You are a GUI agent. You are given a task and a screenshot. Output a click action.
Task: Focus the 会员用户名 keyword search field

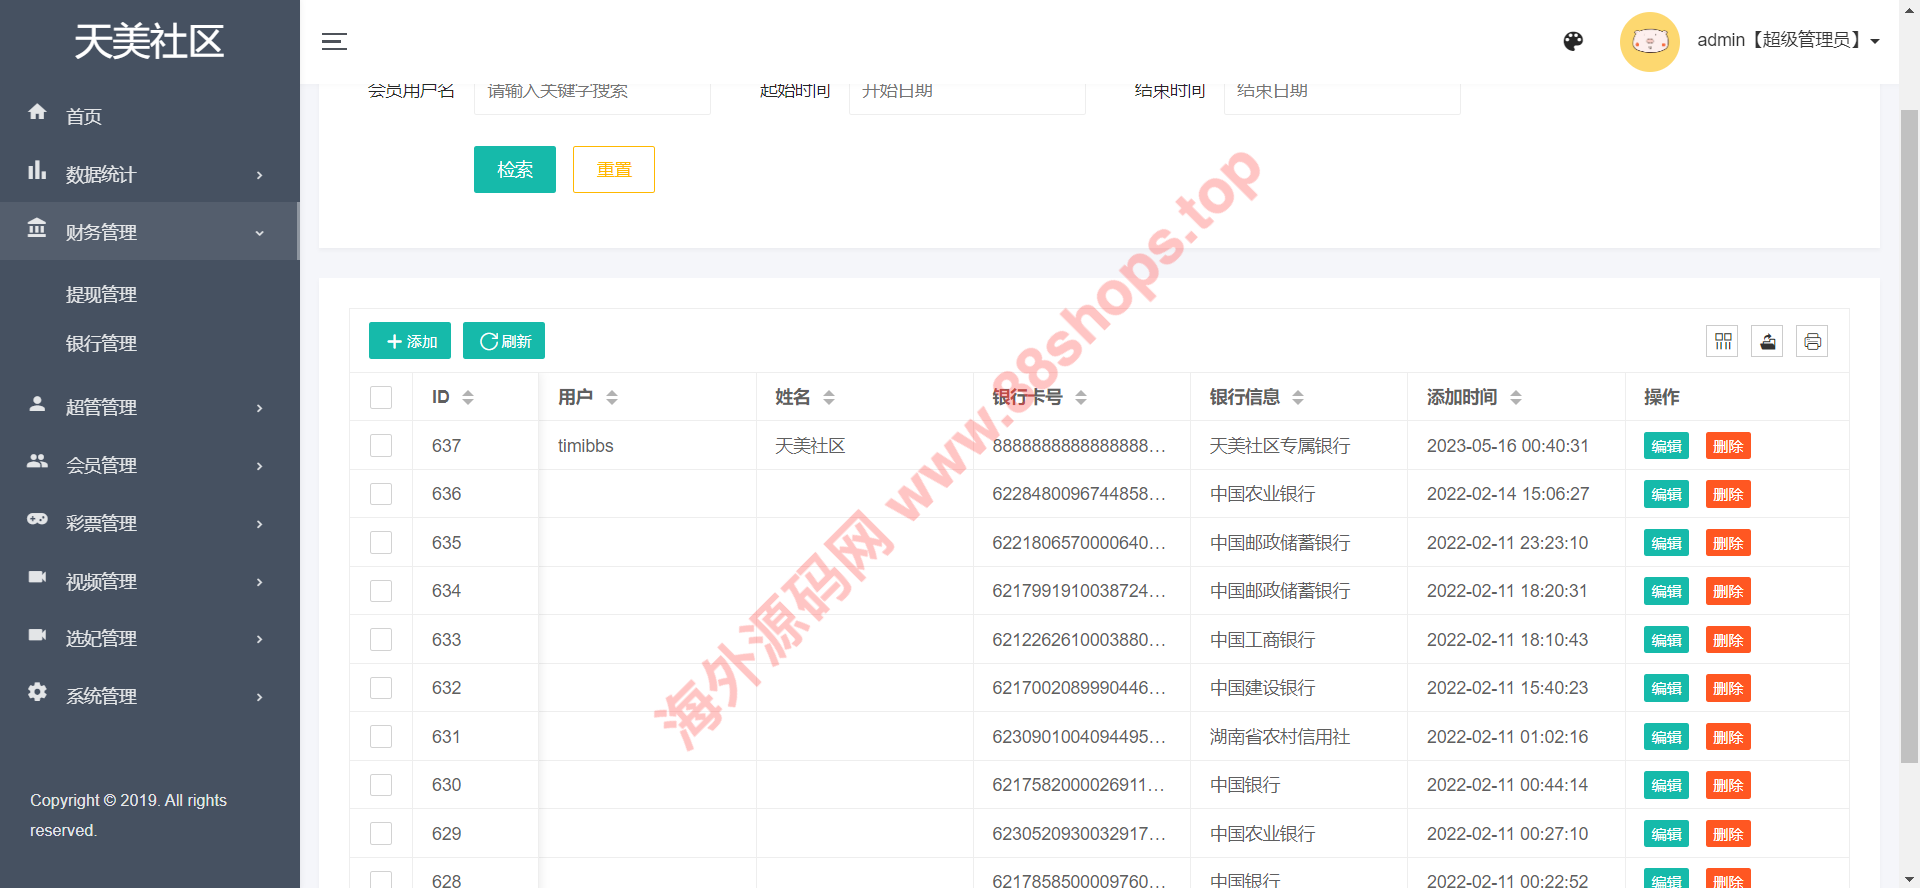[592, 93]
